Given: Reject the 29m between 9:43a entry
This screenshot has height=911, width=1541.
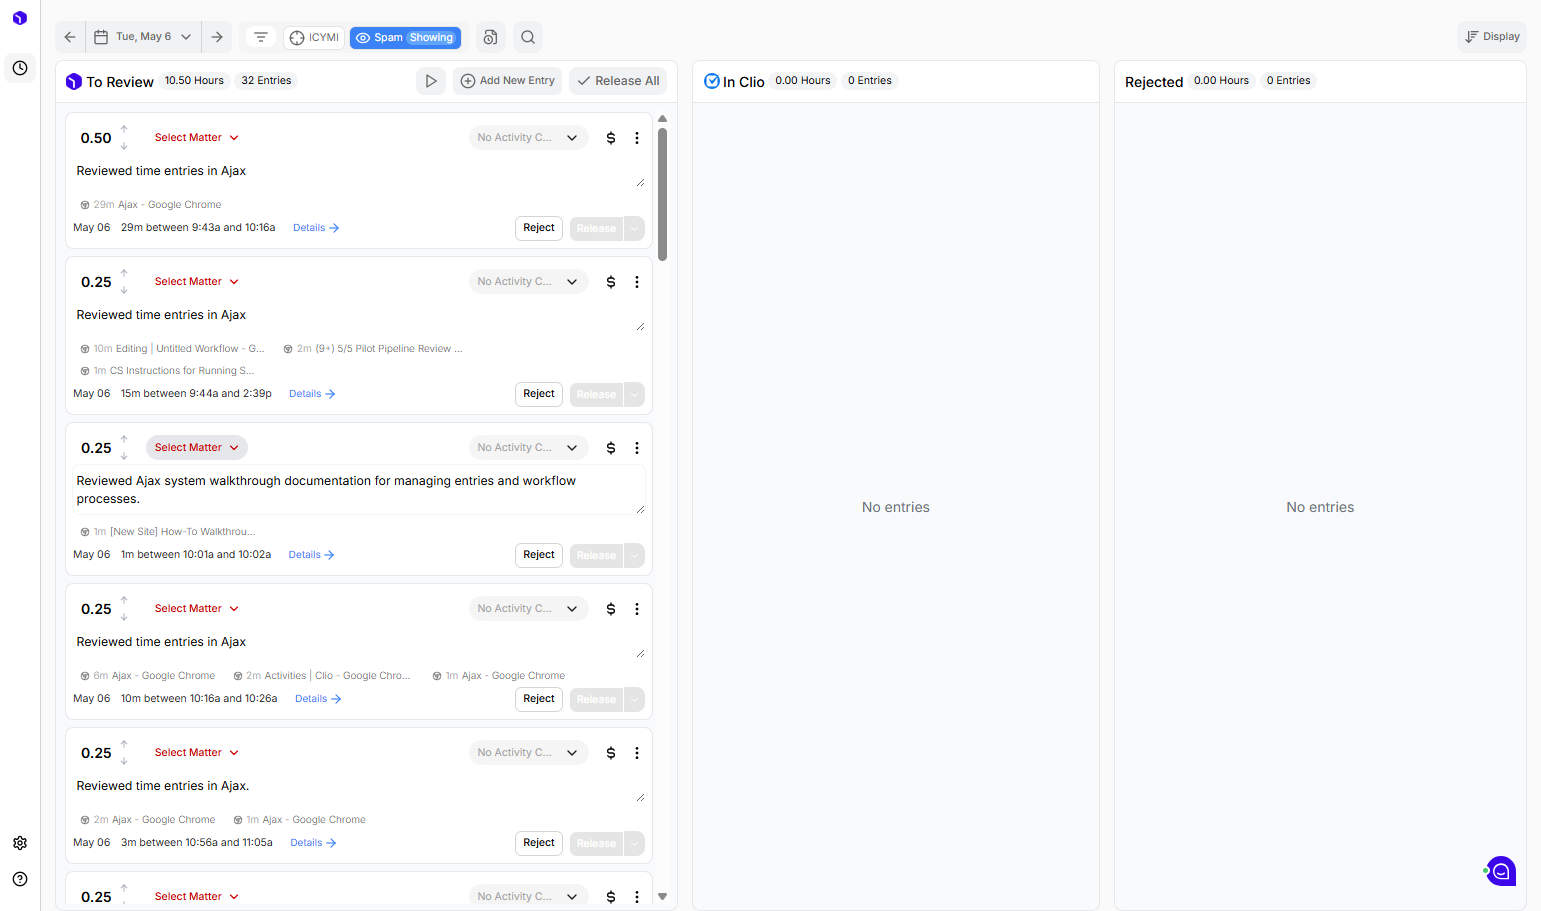Looking at the screenshot, I should [539, 228].
